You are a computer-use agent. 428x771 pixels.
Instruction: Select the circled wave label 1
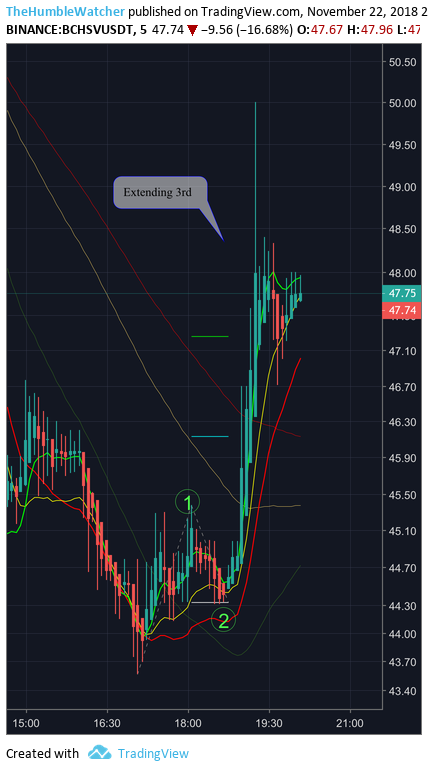[187, 502]
